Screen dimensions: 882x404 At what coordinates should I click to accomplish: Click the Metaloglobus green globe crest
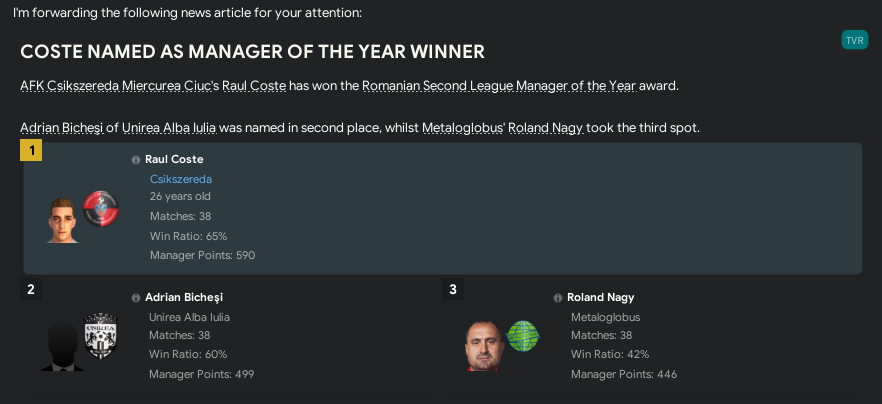(523, 336)
